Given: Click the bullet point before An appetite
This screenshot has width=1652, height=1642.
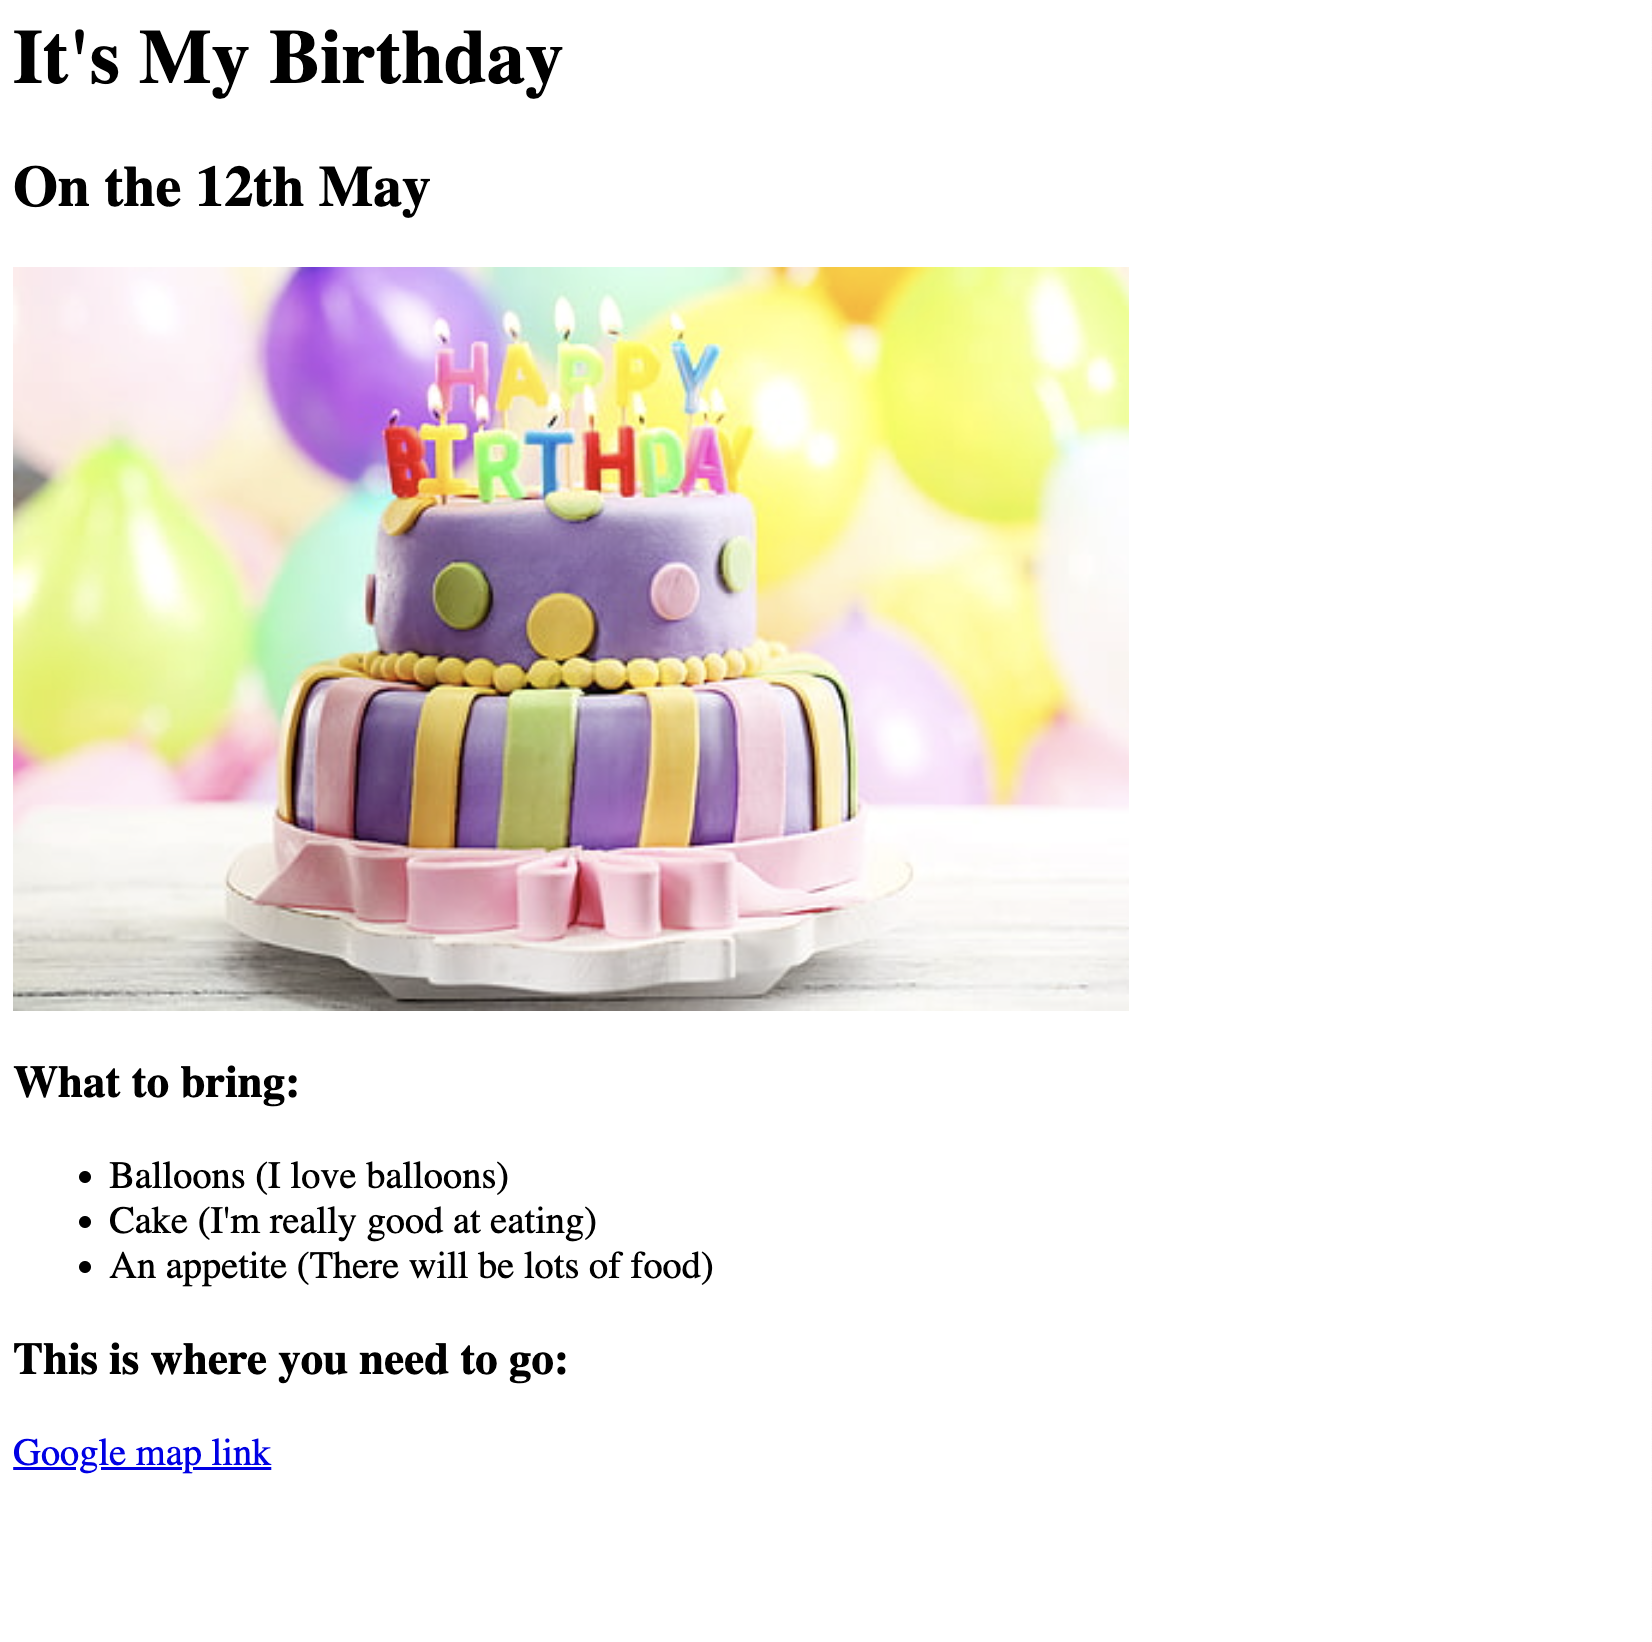Looking at the screenshot, I should 86,1268.
